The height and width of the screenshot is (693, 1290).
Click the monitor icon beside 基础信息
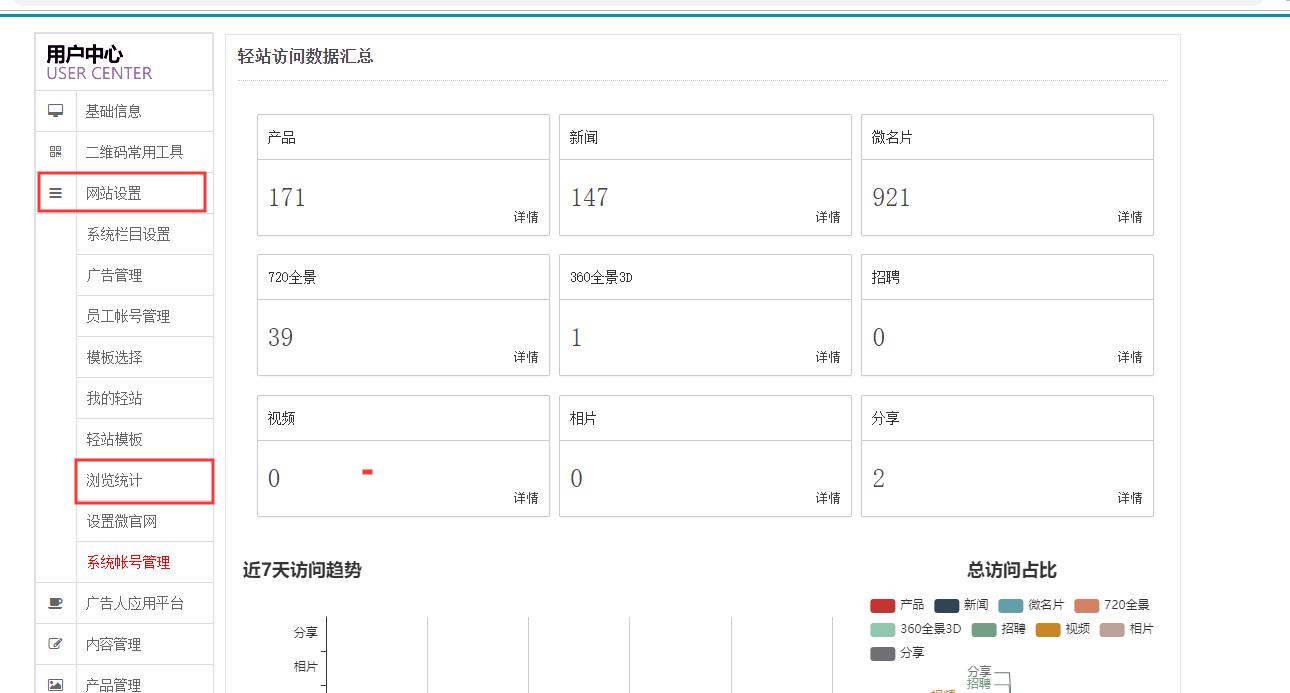56,111
